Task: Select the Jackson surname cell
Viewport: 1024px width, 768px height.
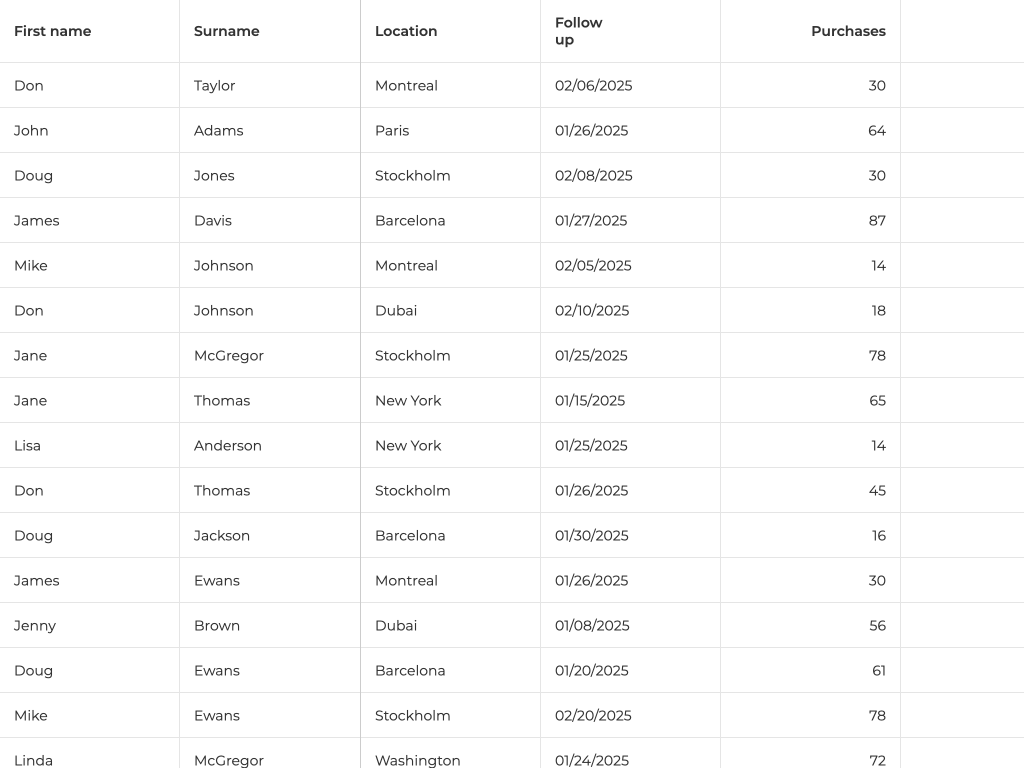Action: click(x=222, y=536)
